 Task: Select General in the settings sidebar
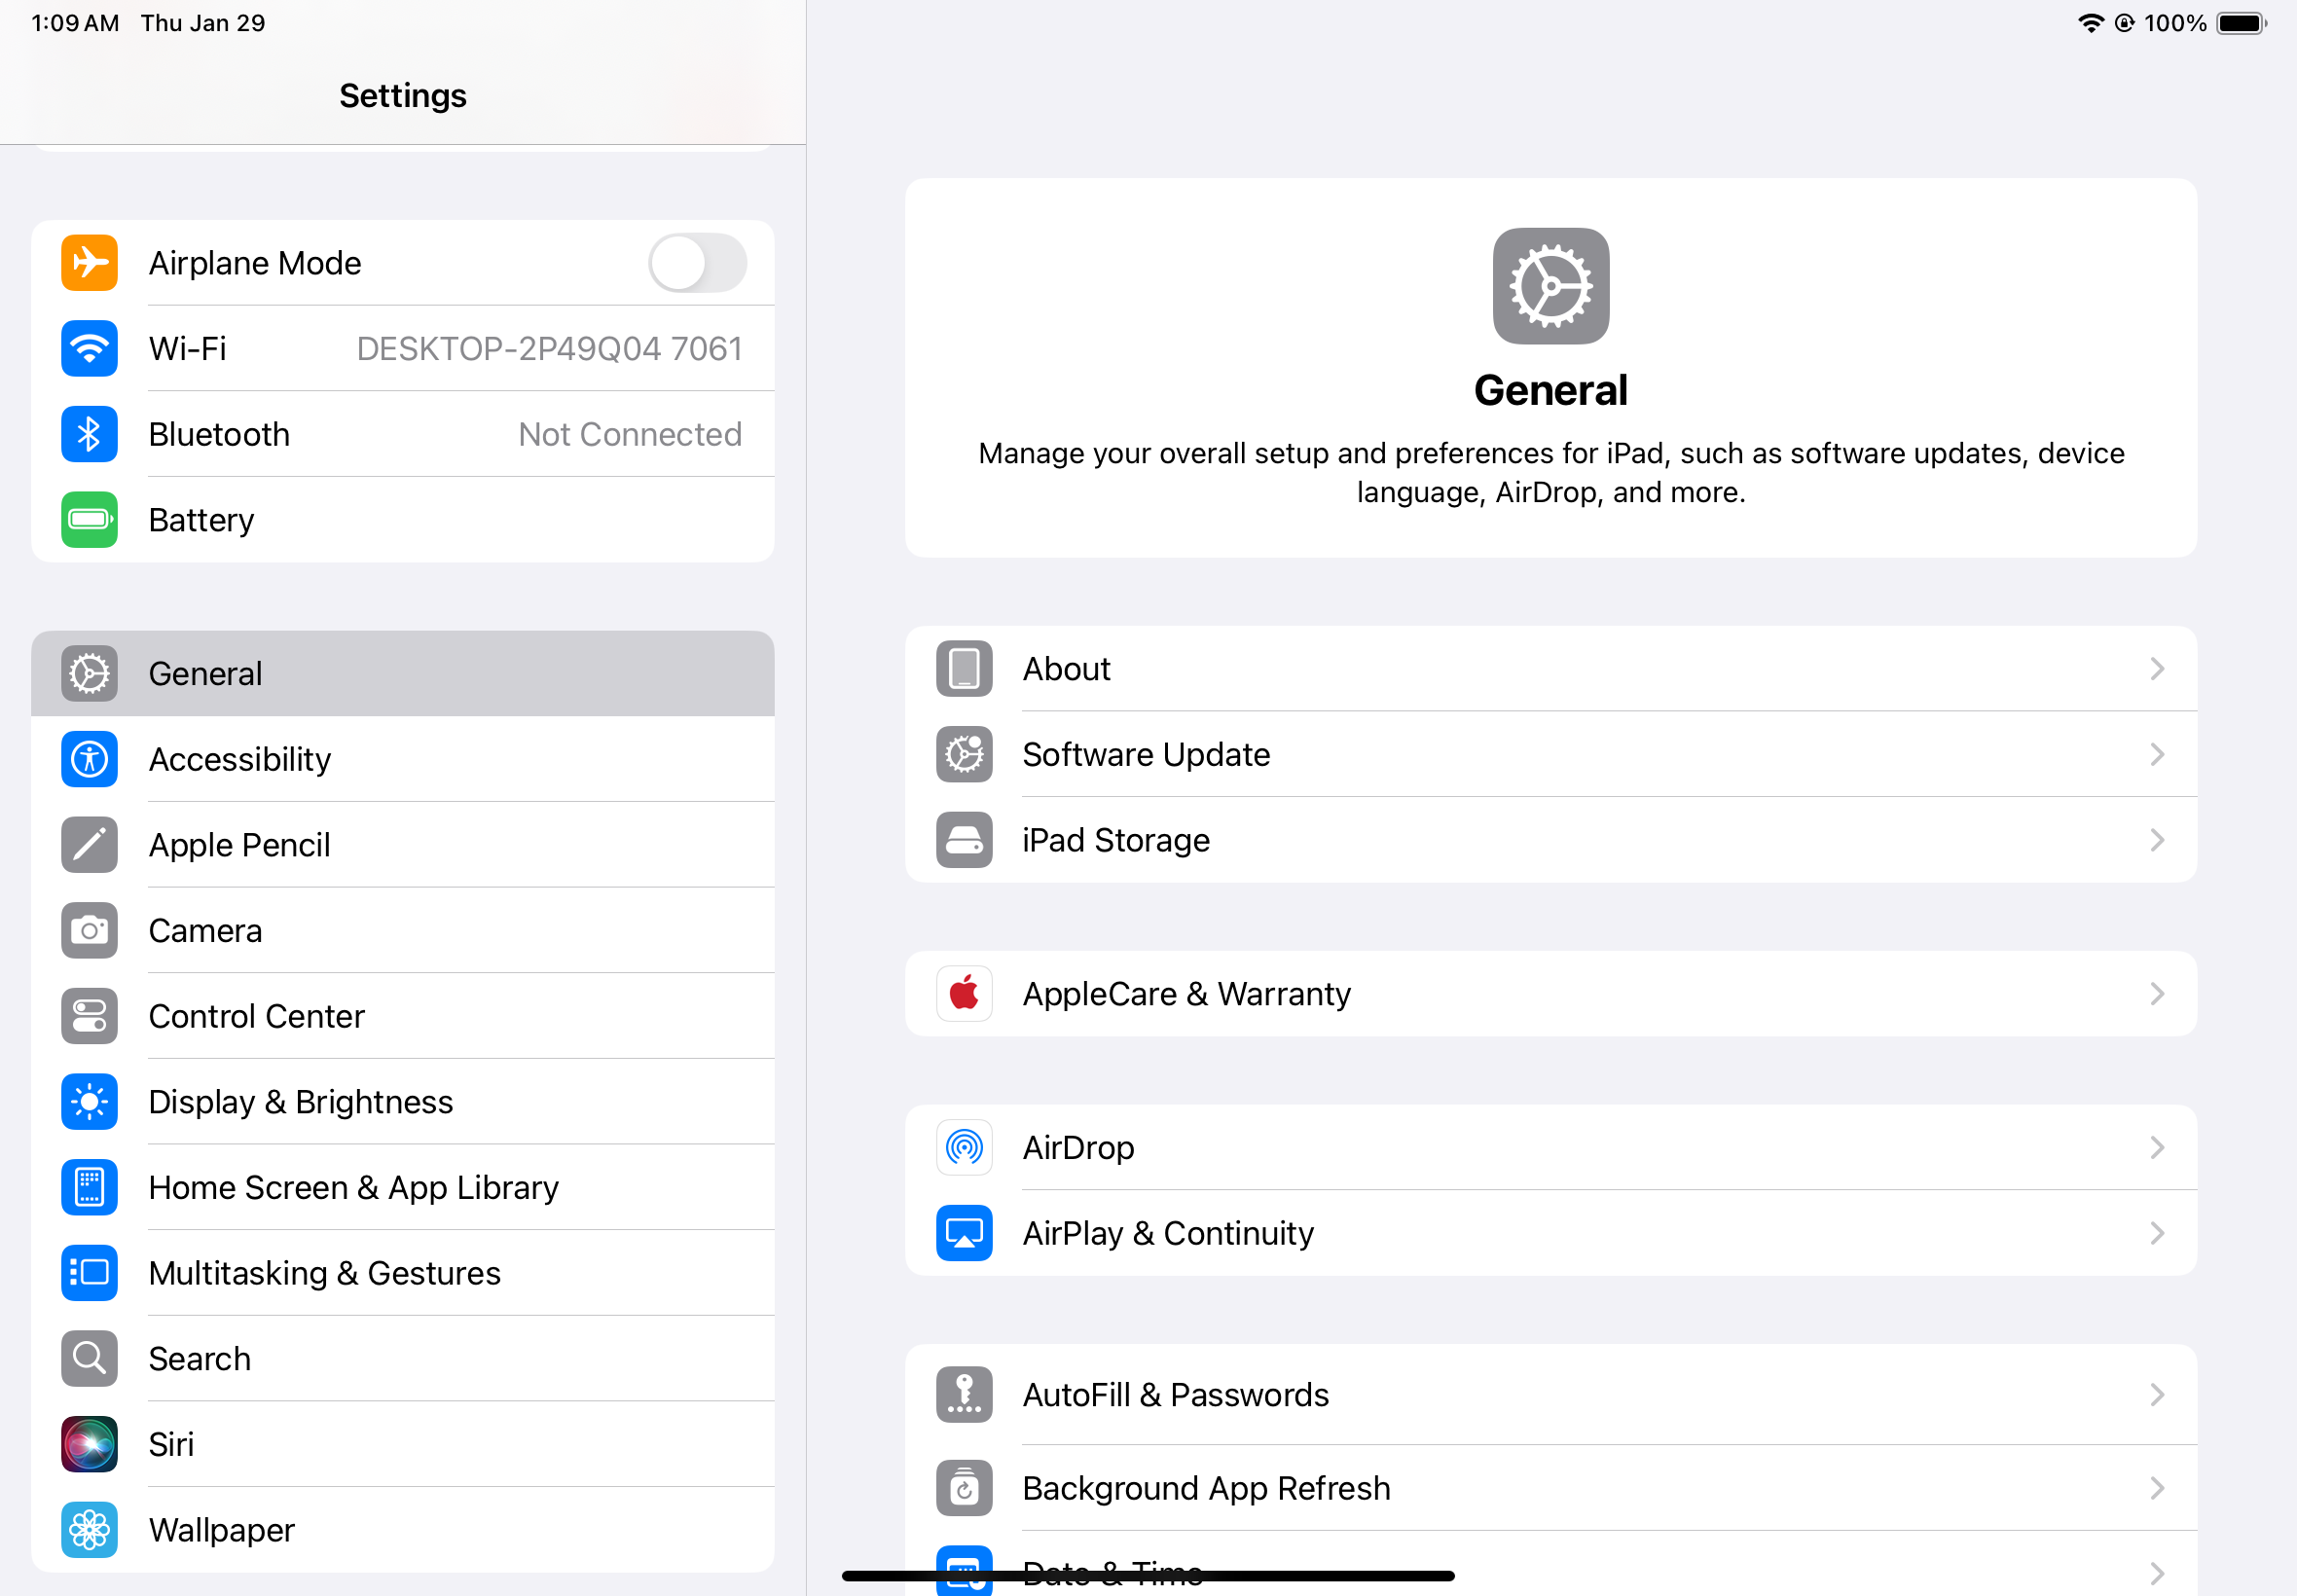(x=403, y=674)
